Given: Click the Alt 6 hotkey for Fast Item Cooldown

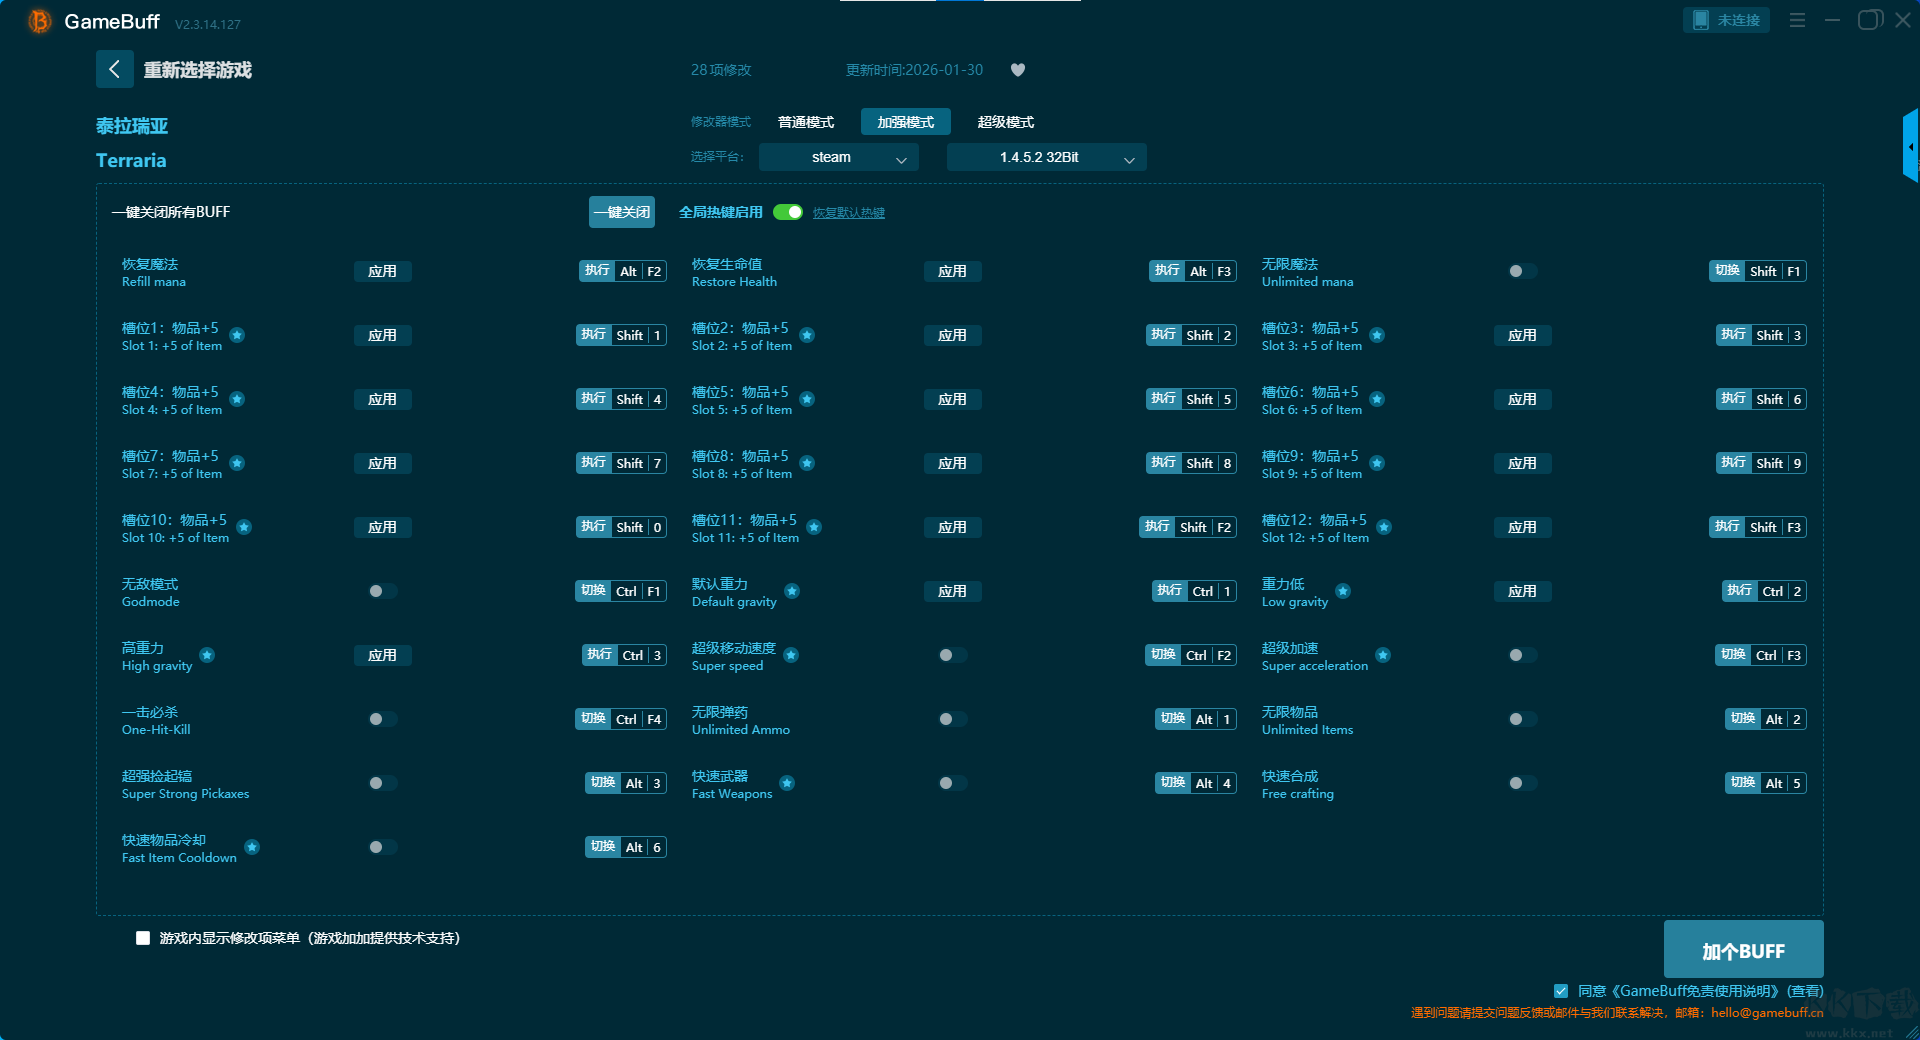Looking at the screenshot, I should point(626,847).
